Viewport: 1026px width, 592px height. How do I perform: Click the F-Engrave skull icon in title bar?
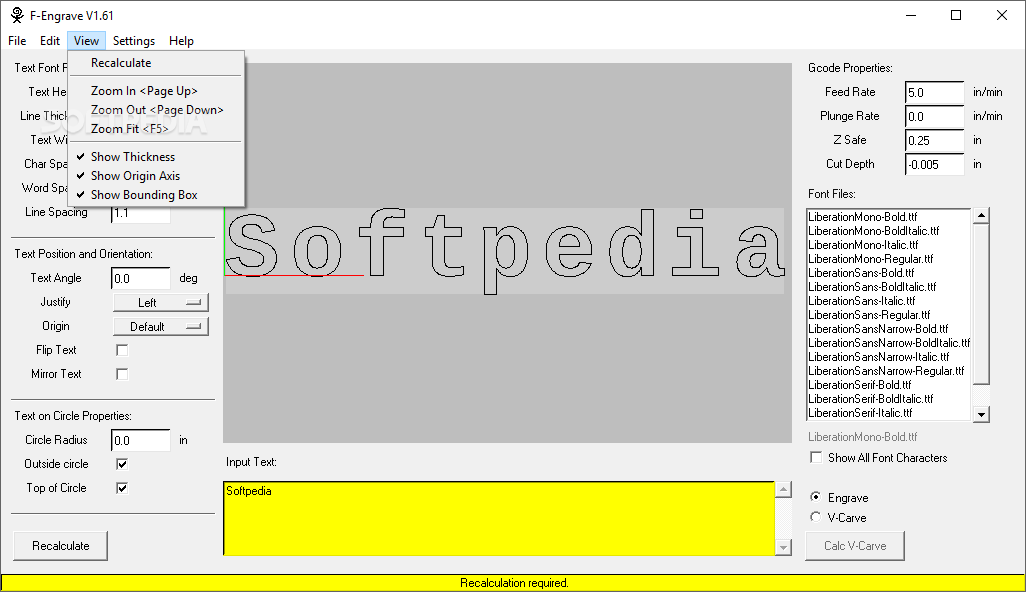[x=17, y=15]
